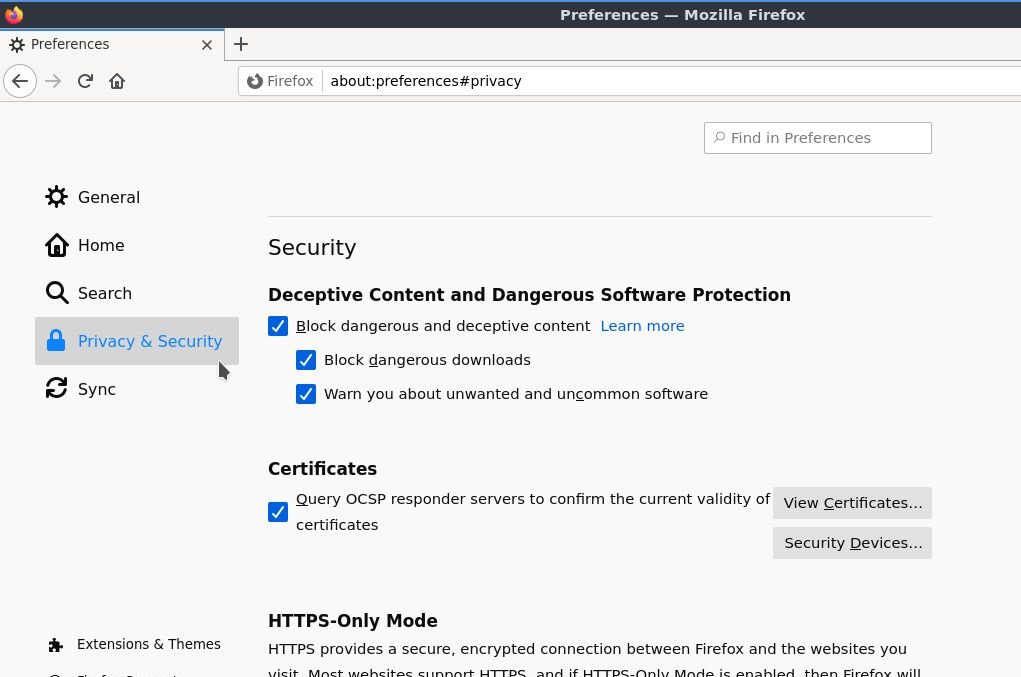Click the Privacy & Security lock icon
The image size is (1021, 677).
coord(57,340)
